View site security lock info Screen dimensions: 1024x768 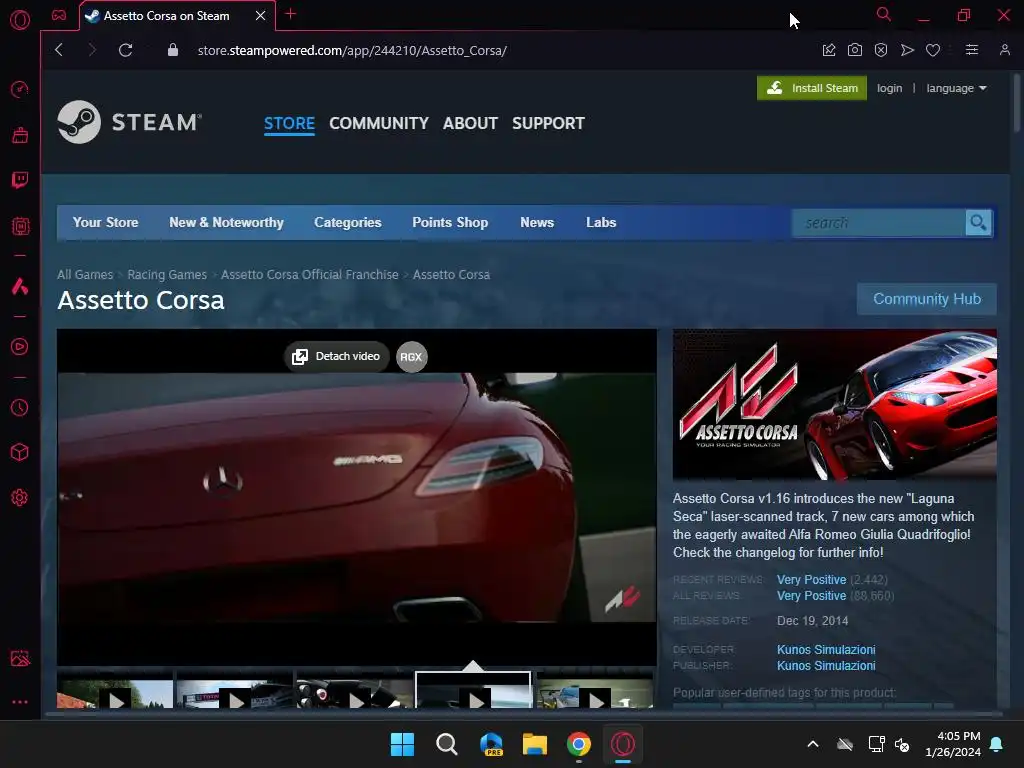[x=173, y=50]
